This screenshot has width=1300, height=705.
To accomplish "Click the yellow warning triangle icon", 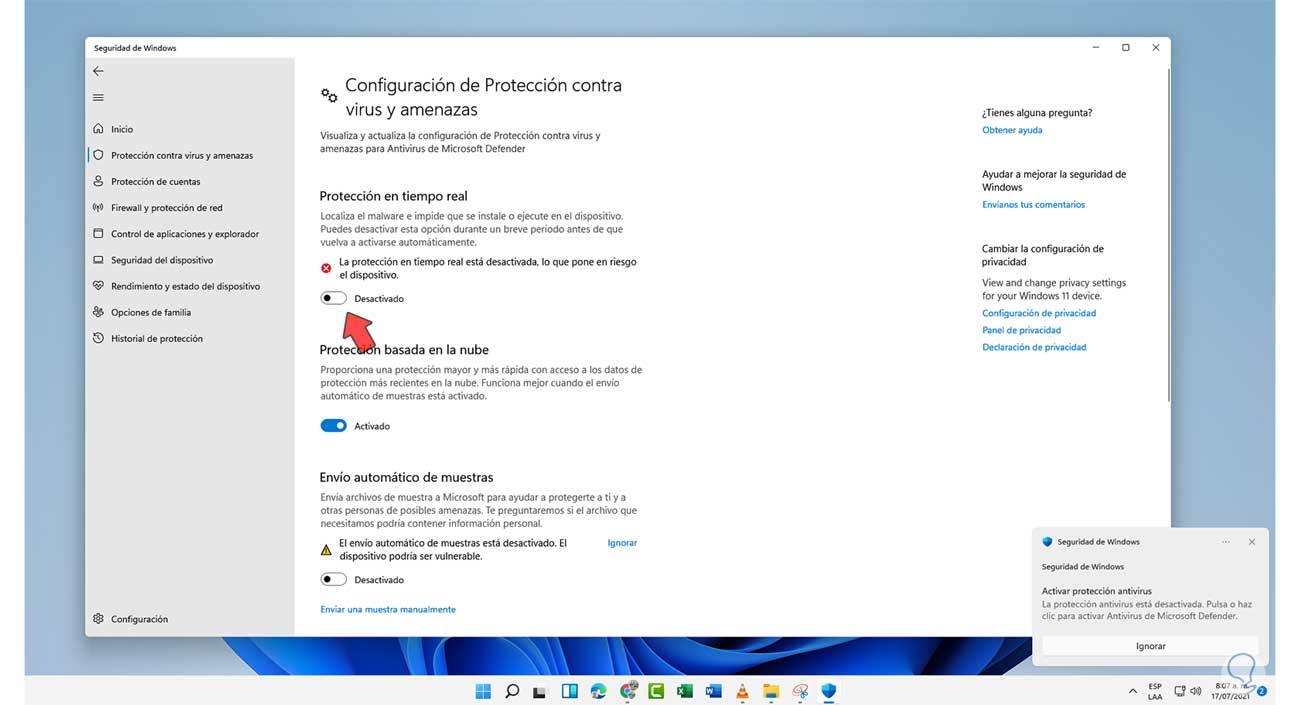I will coord(326,549).
